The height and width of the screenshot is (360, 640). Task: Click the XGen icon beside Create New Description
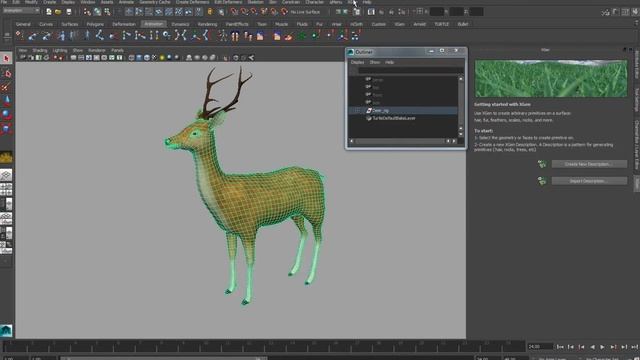[542, 164]
